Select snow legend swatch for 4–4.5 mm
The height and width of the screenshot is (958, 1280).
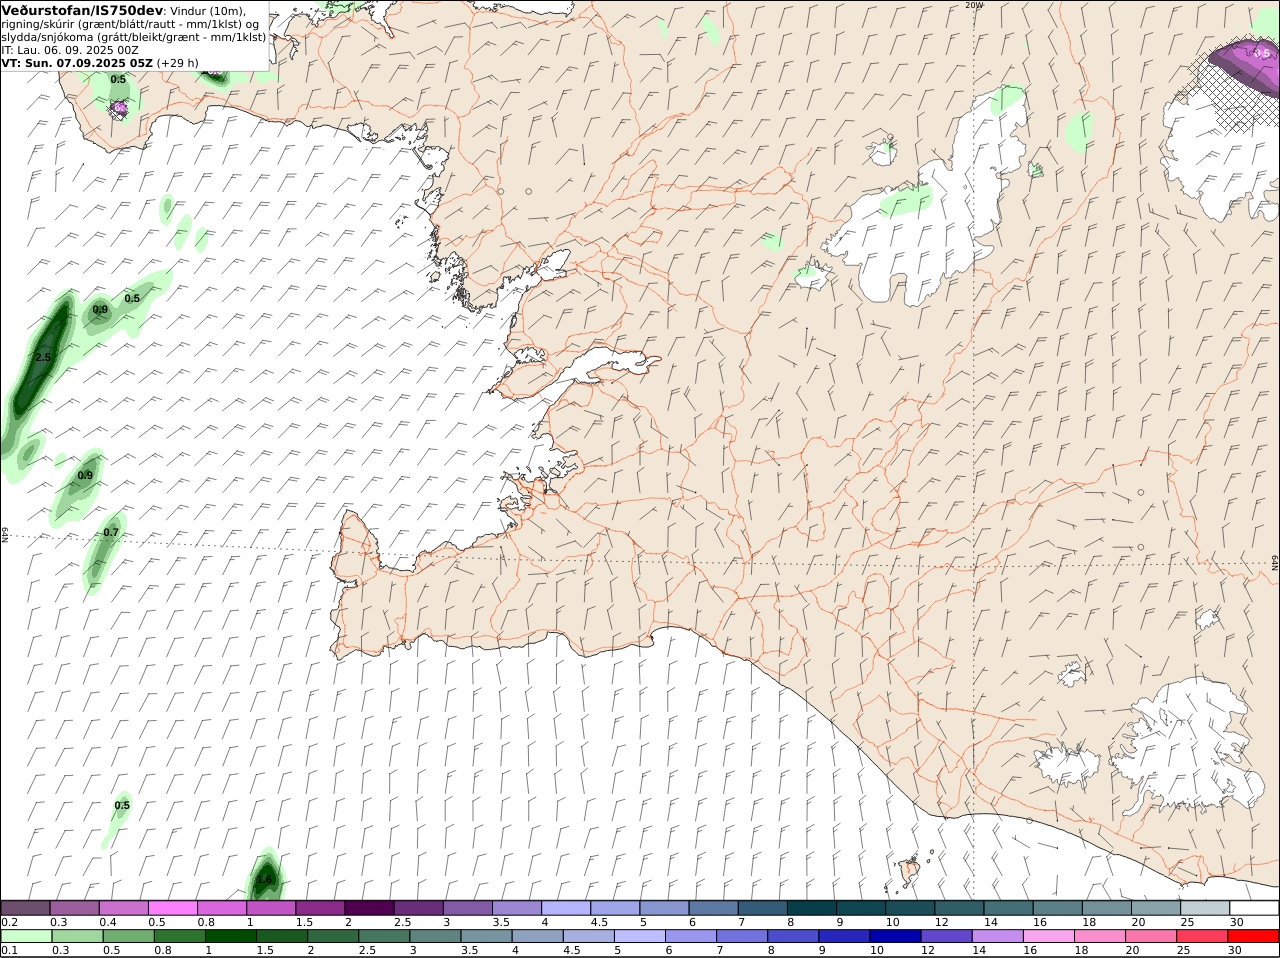pyautogui.click(x=567, y=907)
